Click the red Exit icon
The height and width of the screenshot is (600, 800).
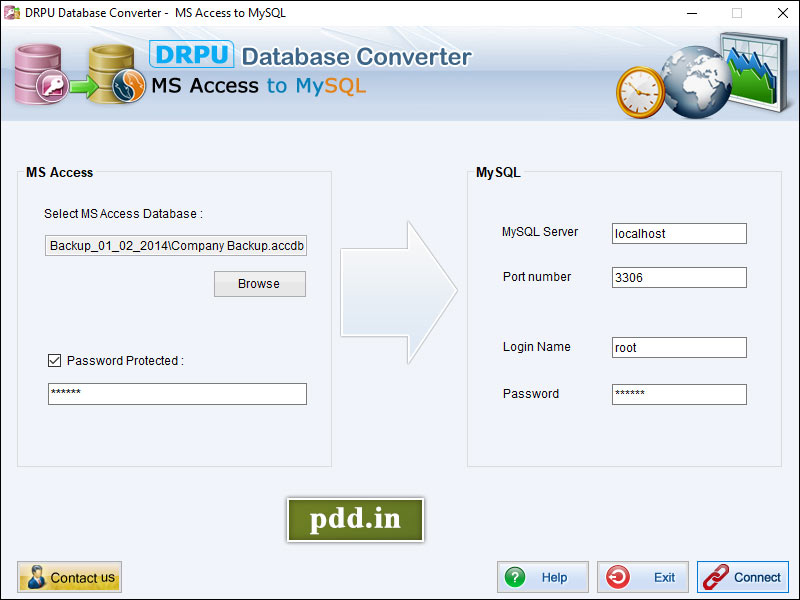[x=617, y=577]
